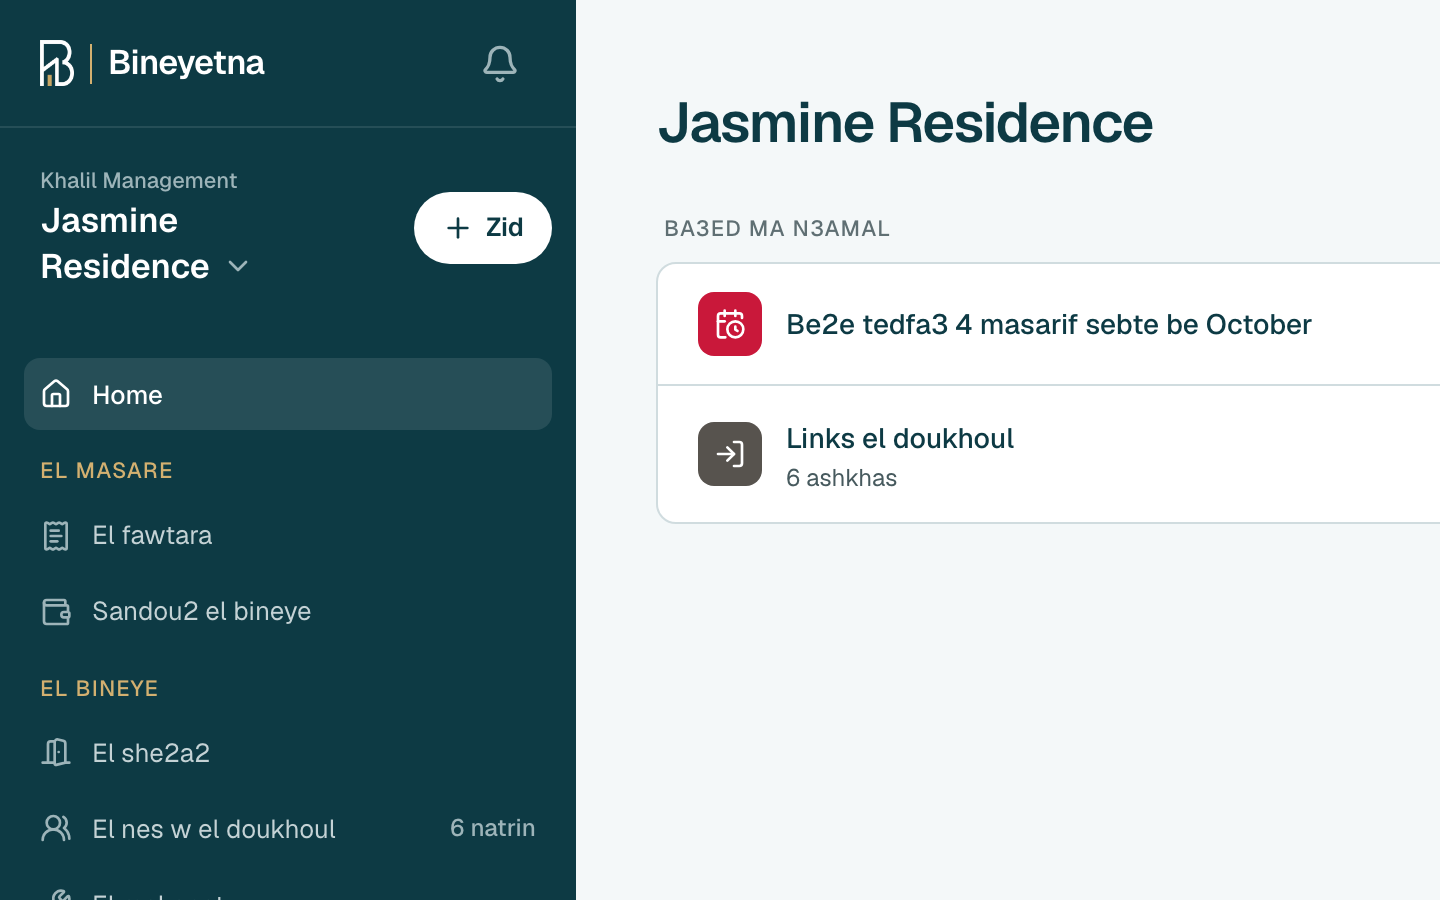Click the Khalil Management label
The height and width of the screenshot is (900, 1440).
tap(138, 180)
